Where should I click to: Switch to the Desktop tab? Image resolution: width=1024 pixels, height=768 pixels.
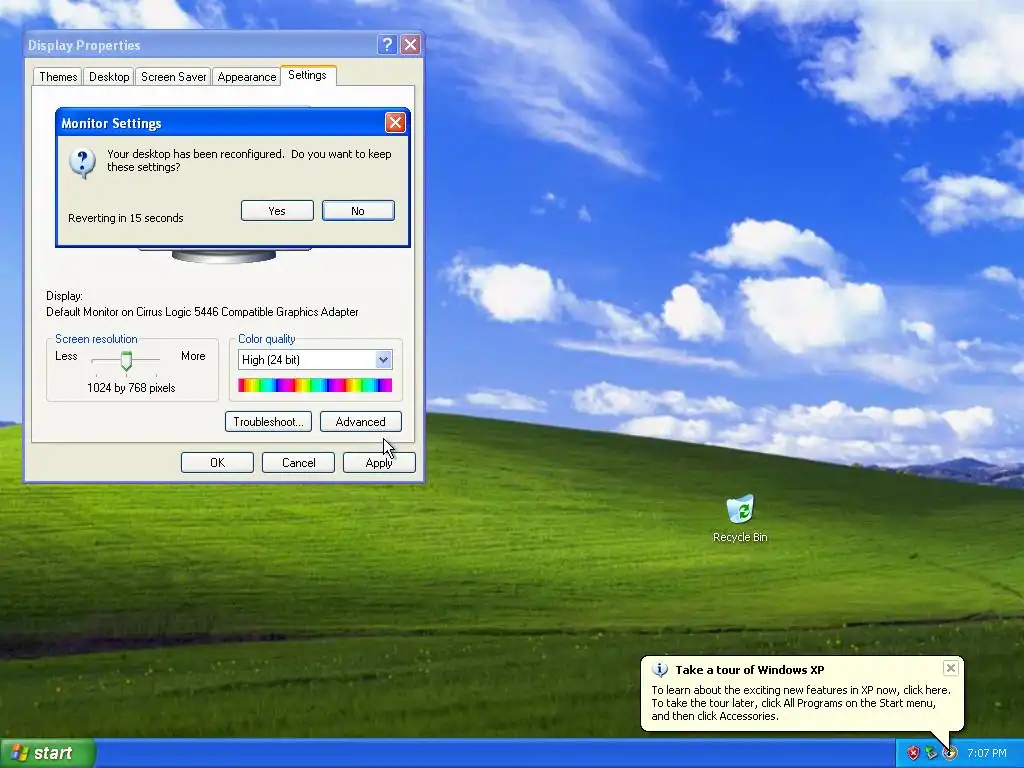click(109, 76)
